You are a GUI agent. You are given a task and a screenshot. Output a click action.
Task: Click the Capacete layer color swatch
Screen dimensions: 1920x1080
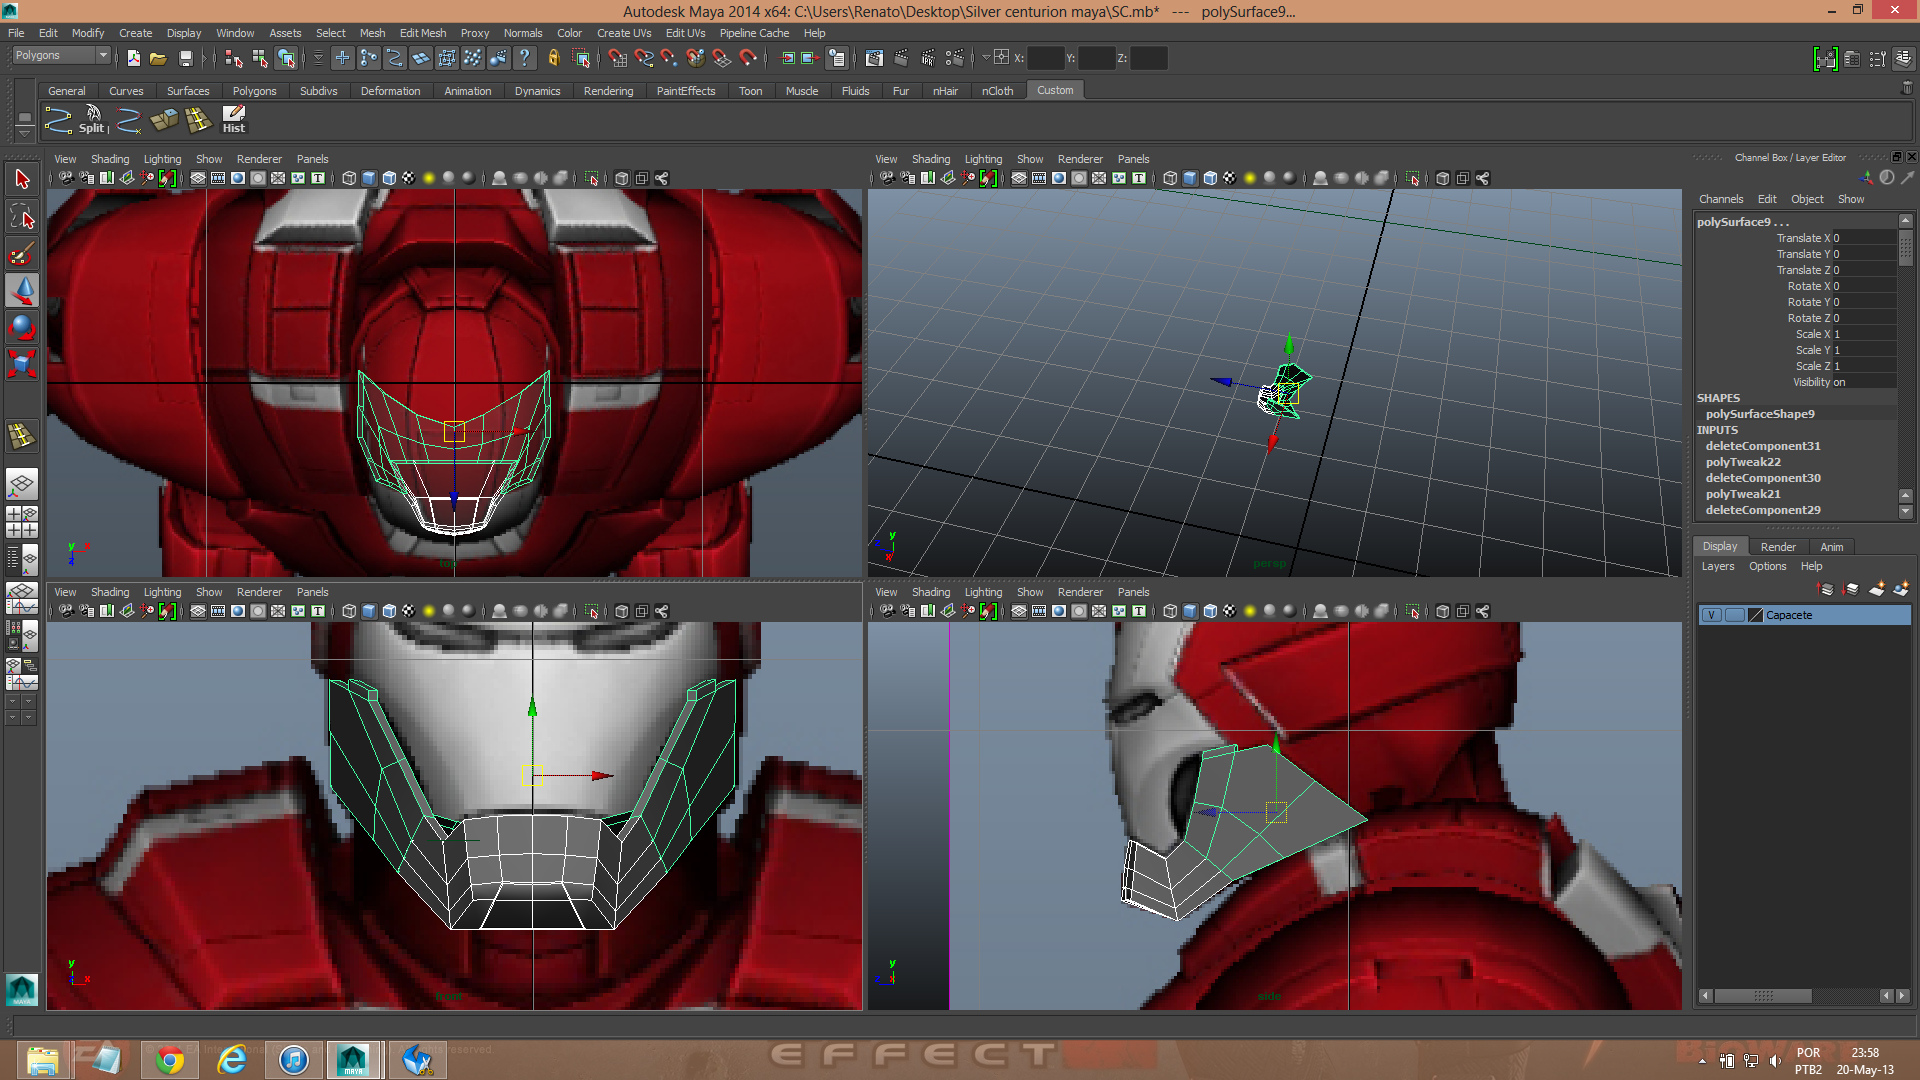coord(1755,615)
